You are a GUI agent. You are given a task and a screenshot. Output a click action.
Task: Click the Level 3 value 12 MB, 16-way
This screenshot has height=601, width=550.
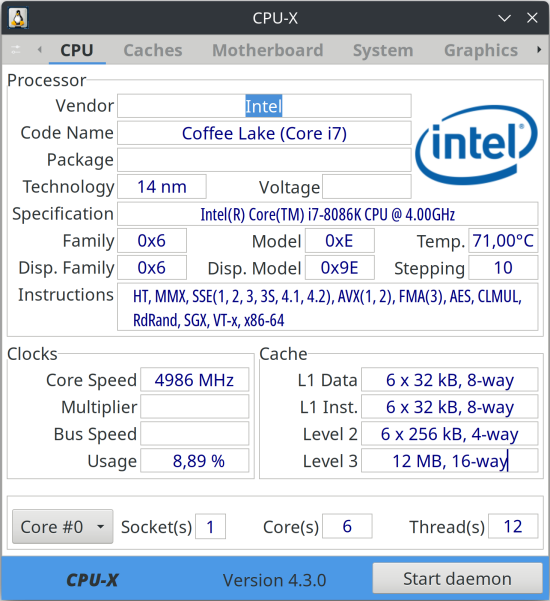pyautogui.click(x=450, y=461)
